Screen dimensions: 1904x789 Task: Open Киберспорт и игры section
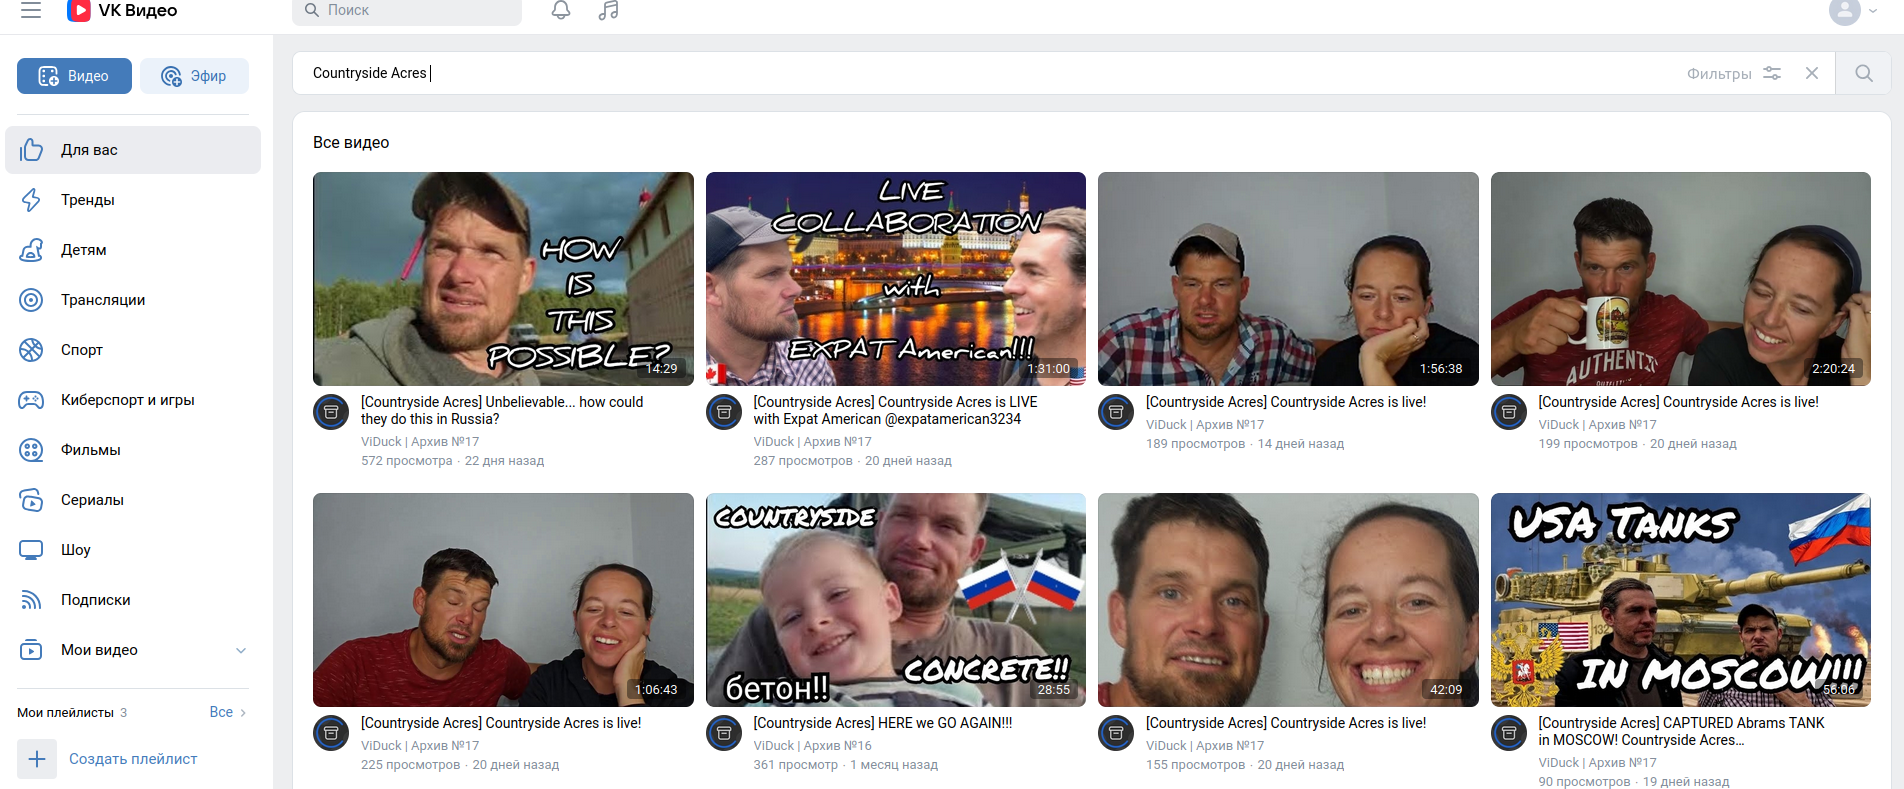(133, 400)
